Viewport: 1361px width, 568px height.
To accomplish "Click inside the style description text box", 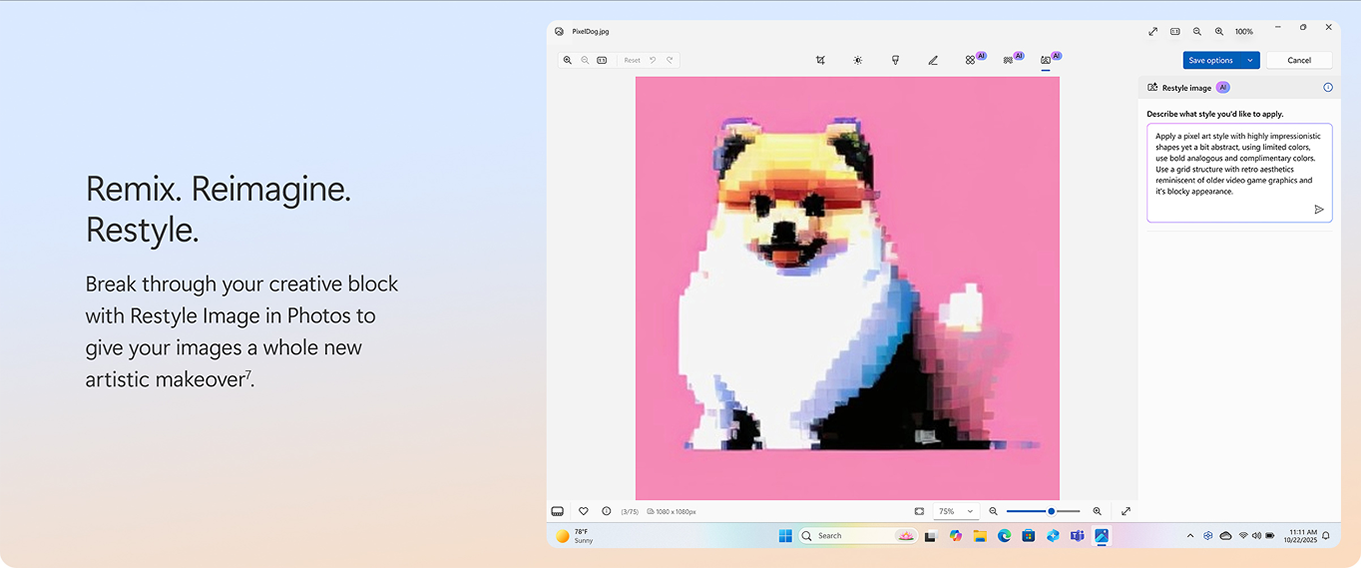I will coord(1238,165).
